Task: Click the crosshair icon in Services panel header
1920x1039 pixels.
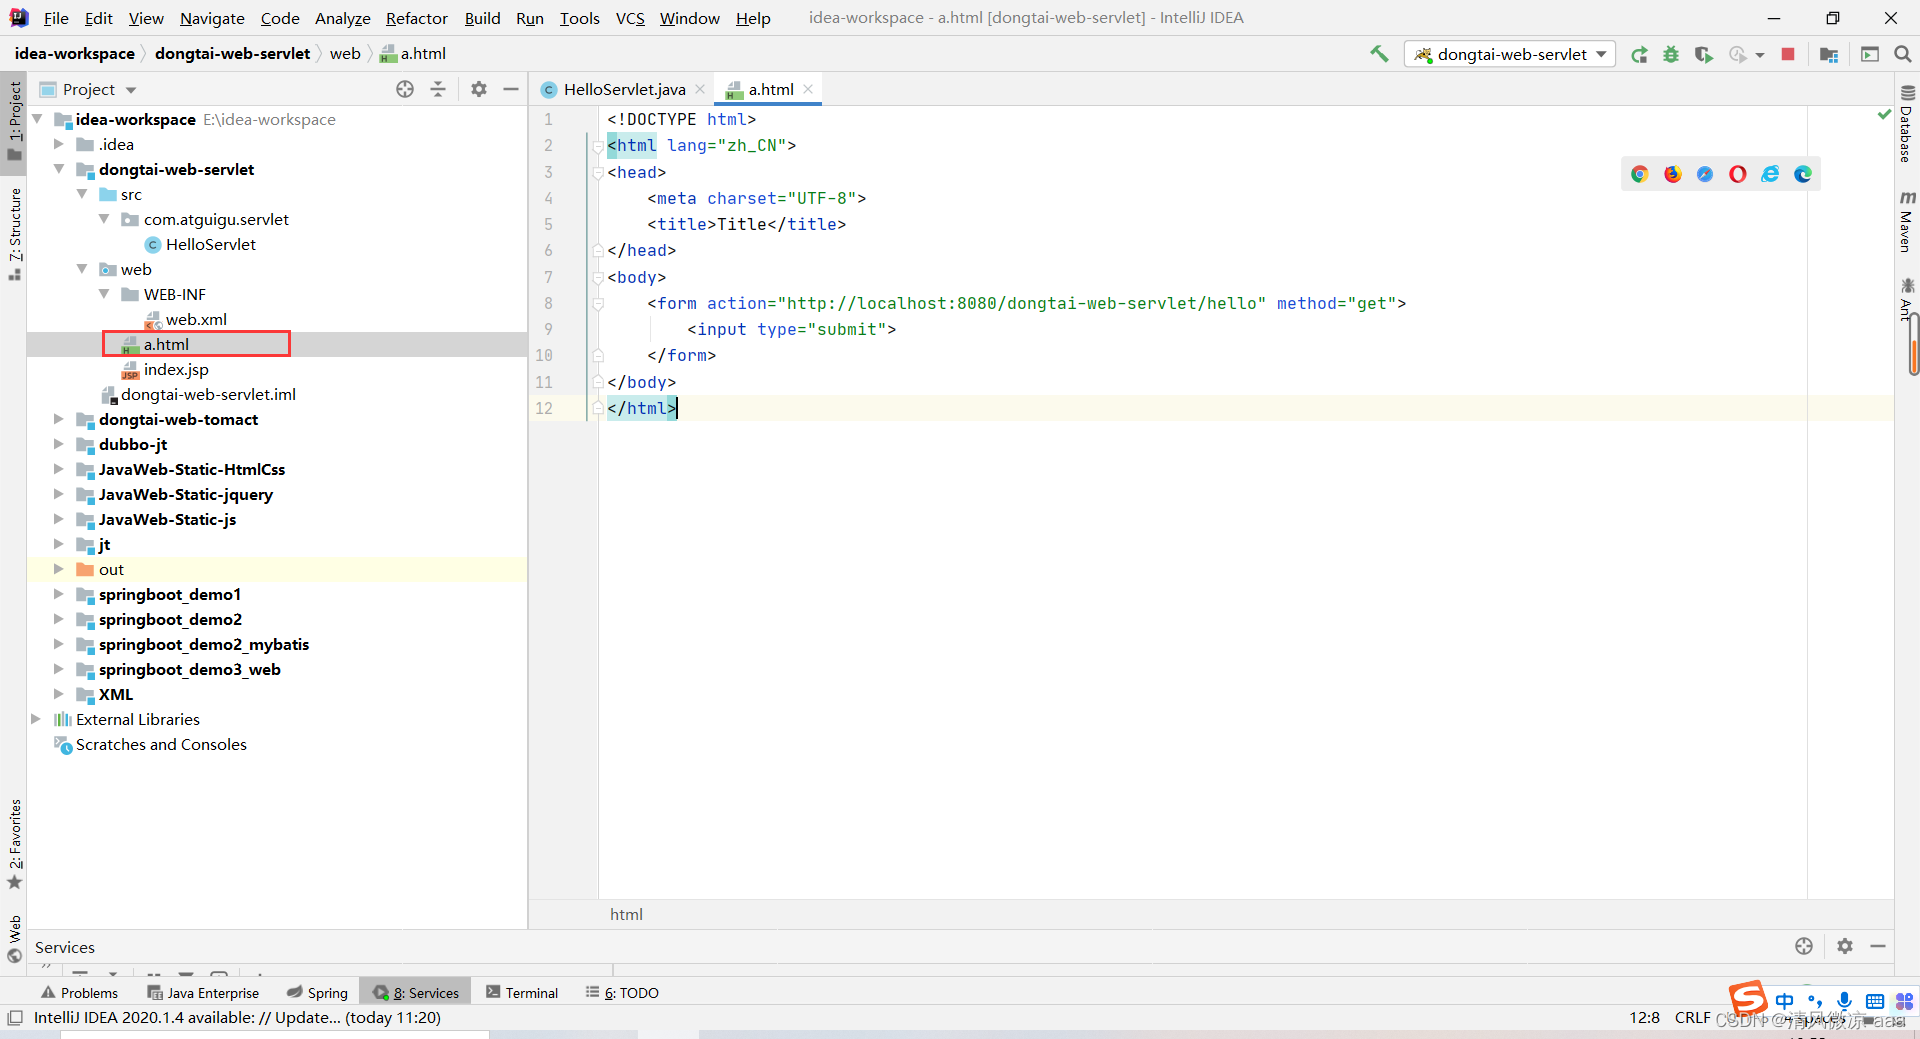Action: 1804,946
